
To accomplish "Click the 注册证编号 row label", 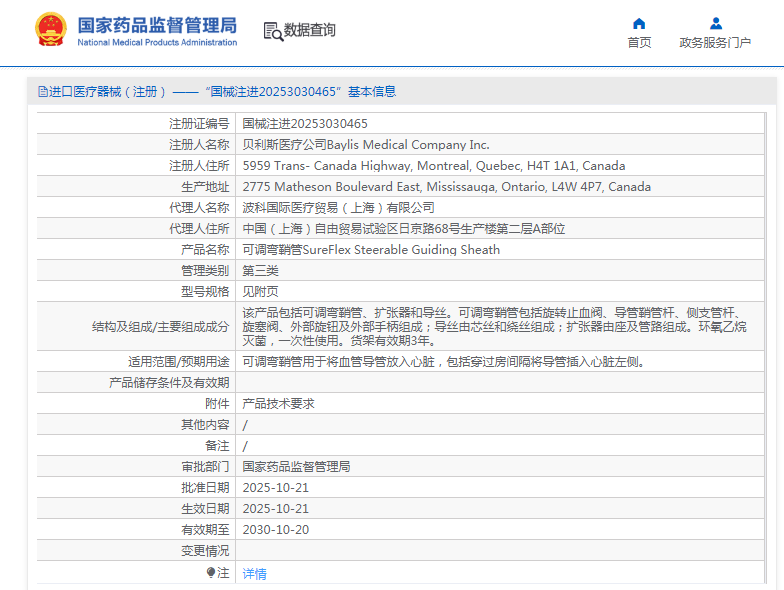I will click(199, 124).
